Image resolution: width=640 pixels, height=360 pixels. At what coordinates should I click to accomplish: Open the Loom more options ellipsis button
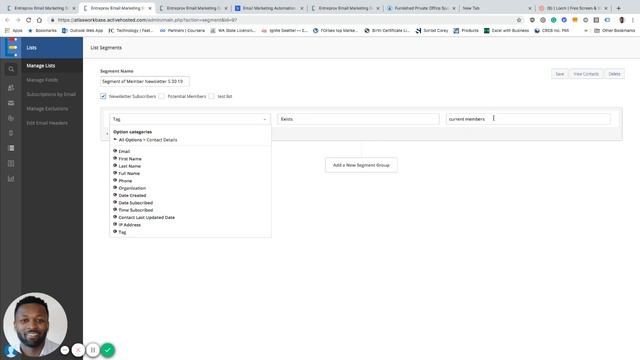[65, 350]
